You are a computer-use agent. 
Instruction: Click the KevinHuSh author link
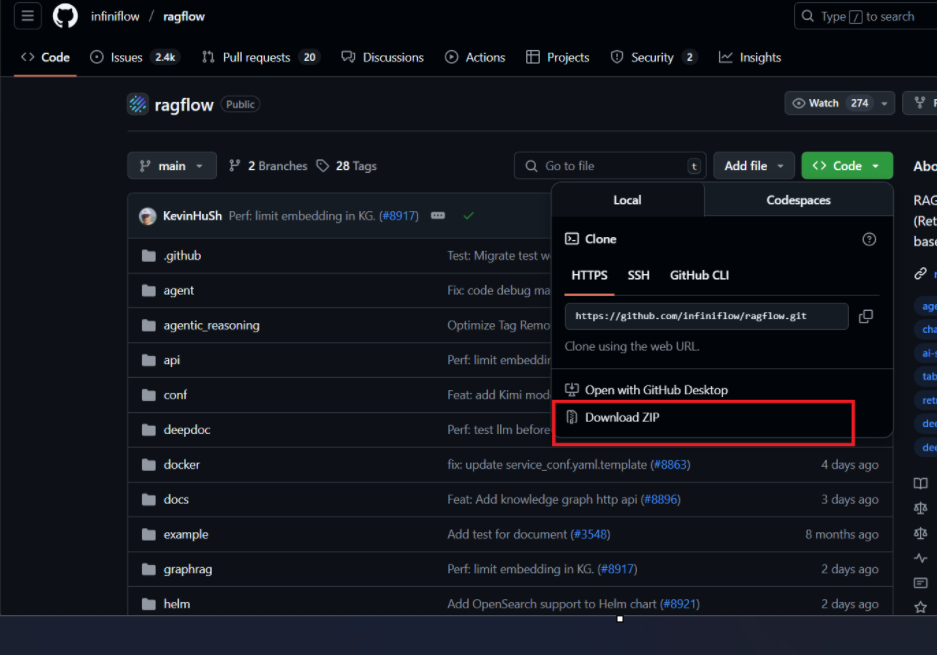(x=192, y=216)
